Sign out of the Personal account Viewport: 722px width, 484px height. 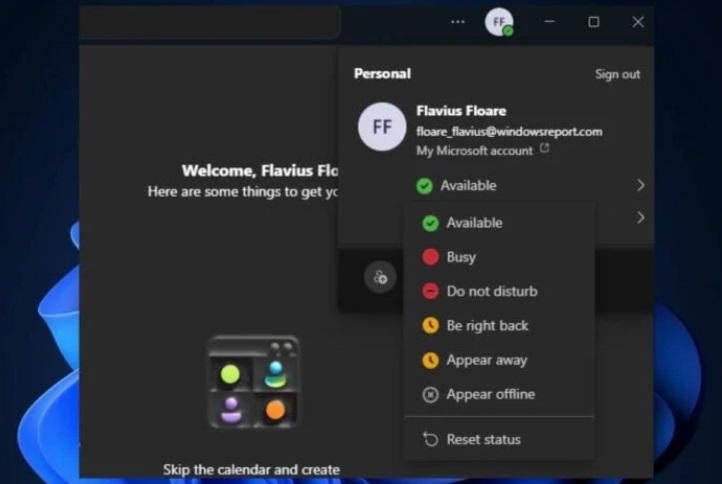[617, 74]
